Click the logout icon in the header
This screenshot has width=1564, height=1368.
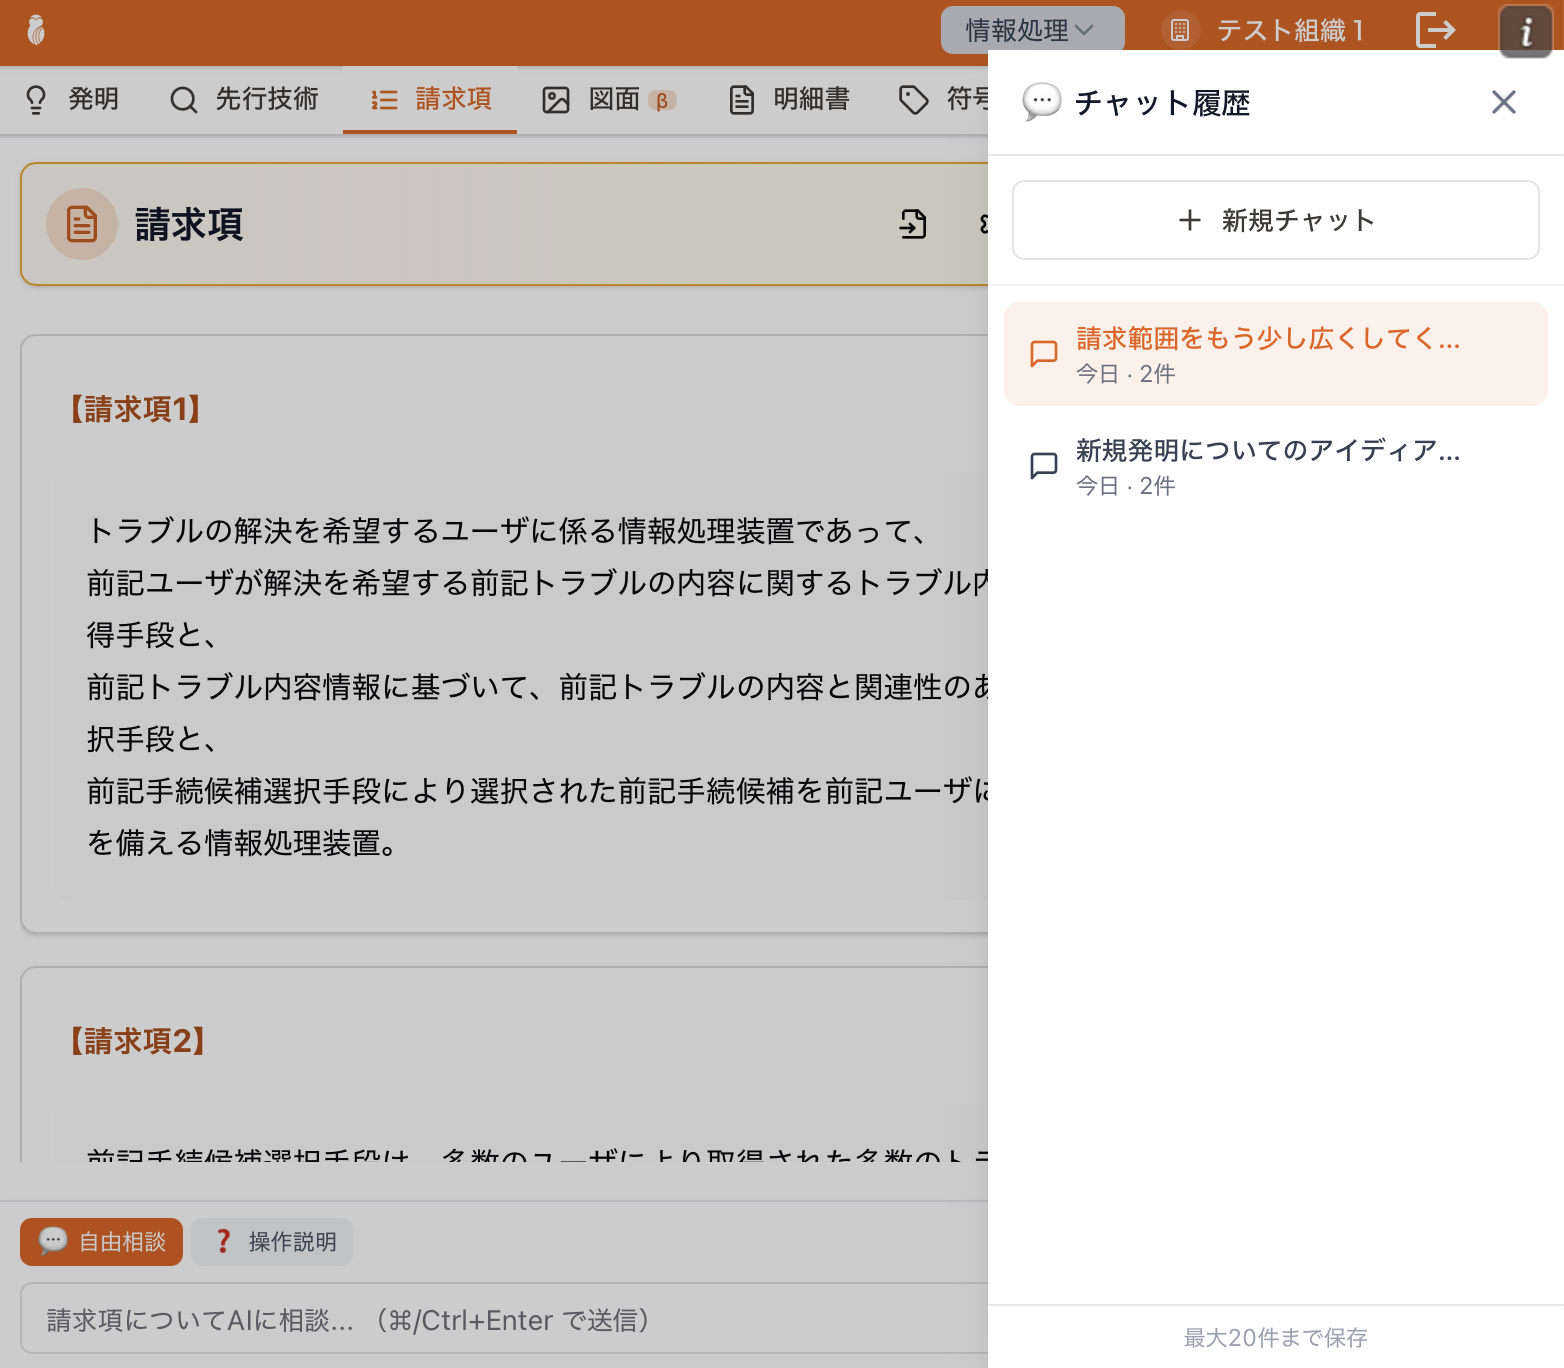pos(1435,30)
